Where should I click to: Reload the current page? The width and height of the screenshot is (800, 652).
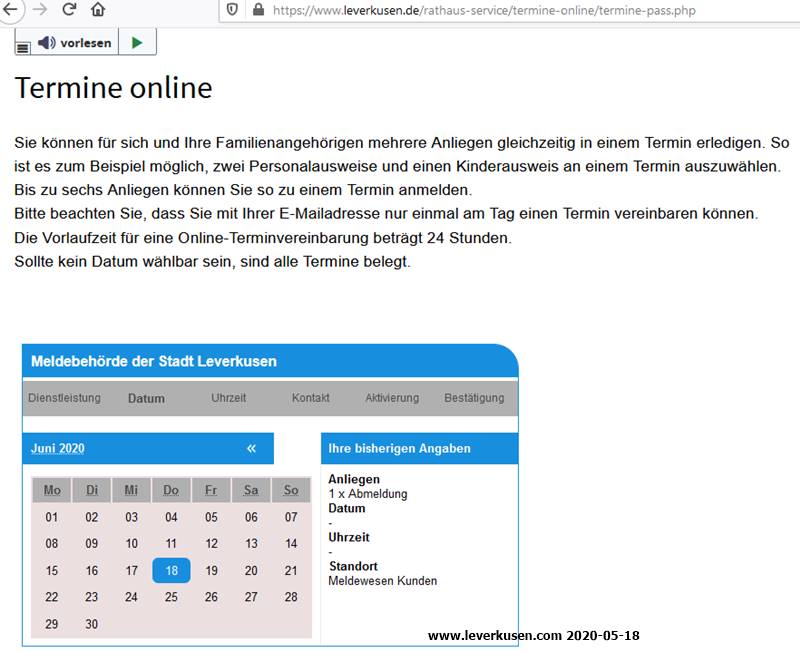coord(69,10)
